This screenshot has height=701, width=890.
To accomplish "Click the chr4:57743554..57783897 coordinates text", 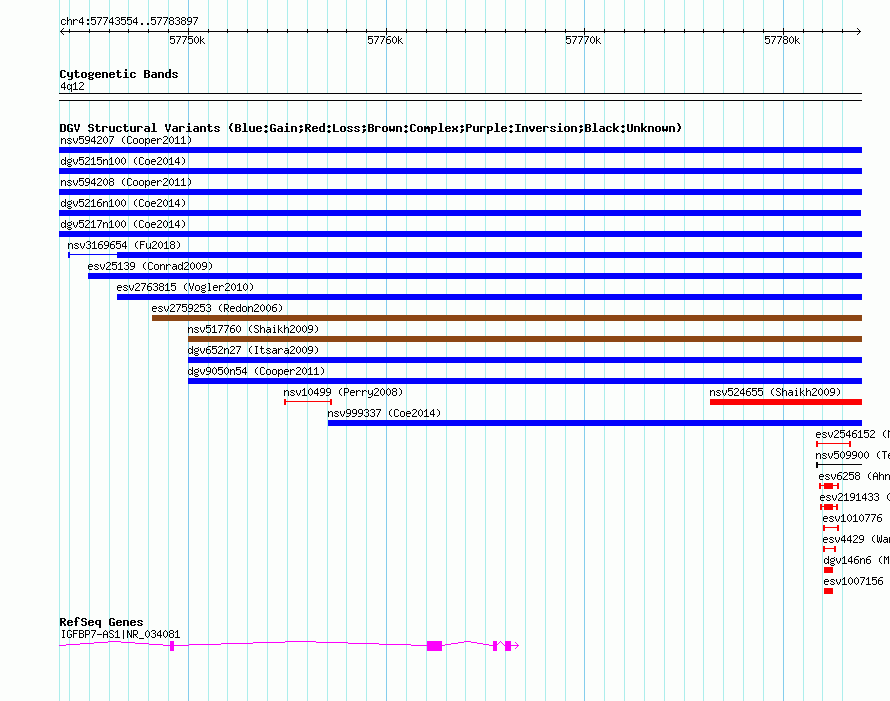I will click(129, 21).
